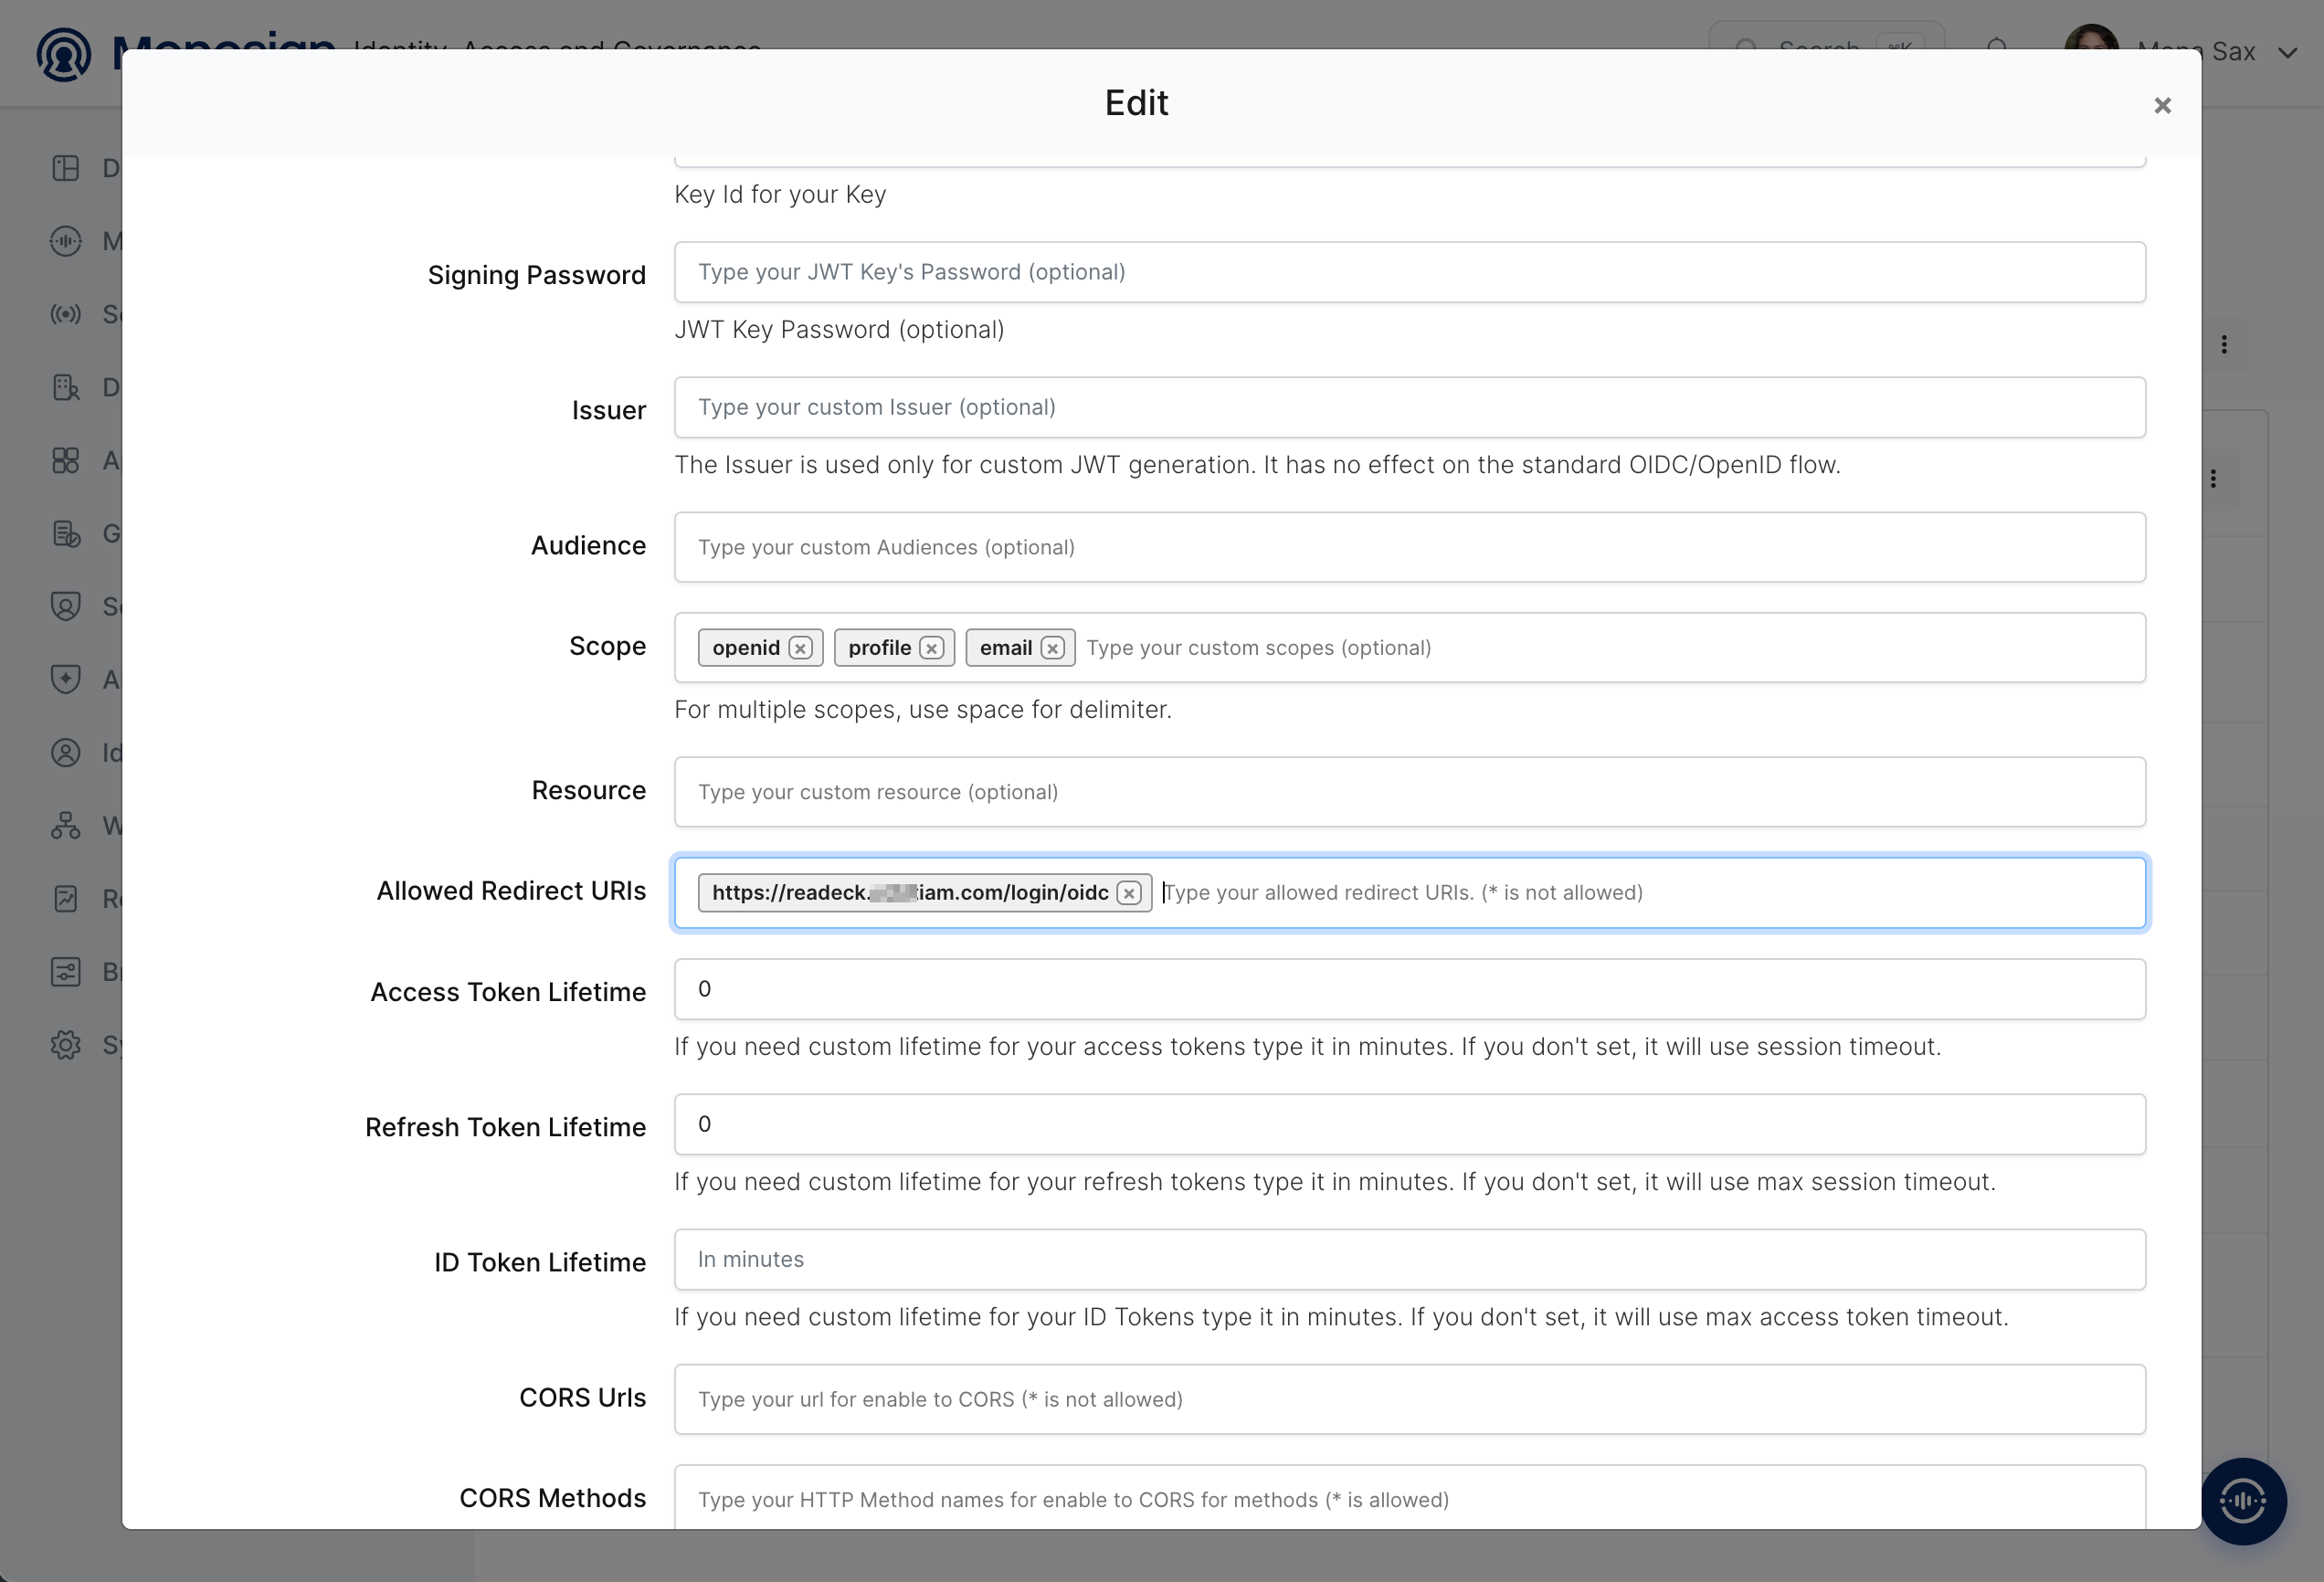Remove the openid scope tag

point(800,648)
